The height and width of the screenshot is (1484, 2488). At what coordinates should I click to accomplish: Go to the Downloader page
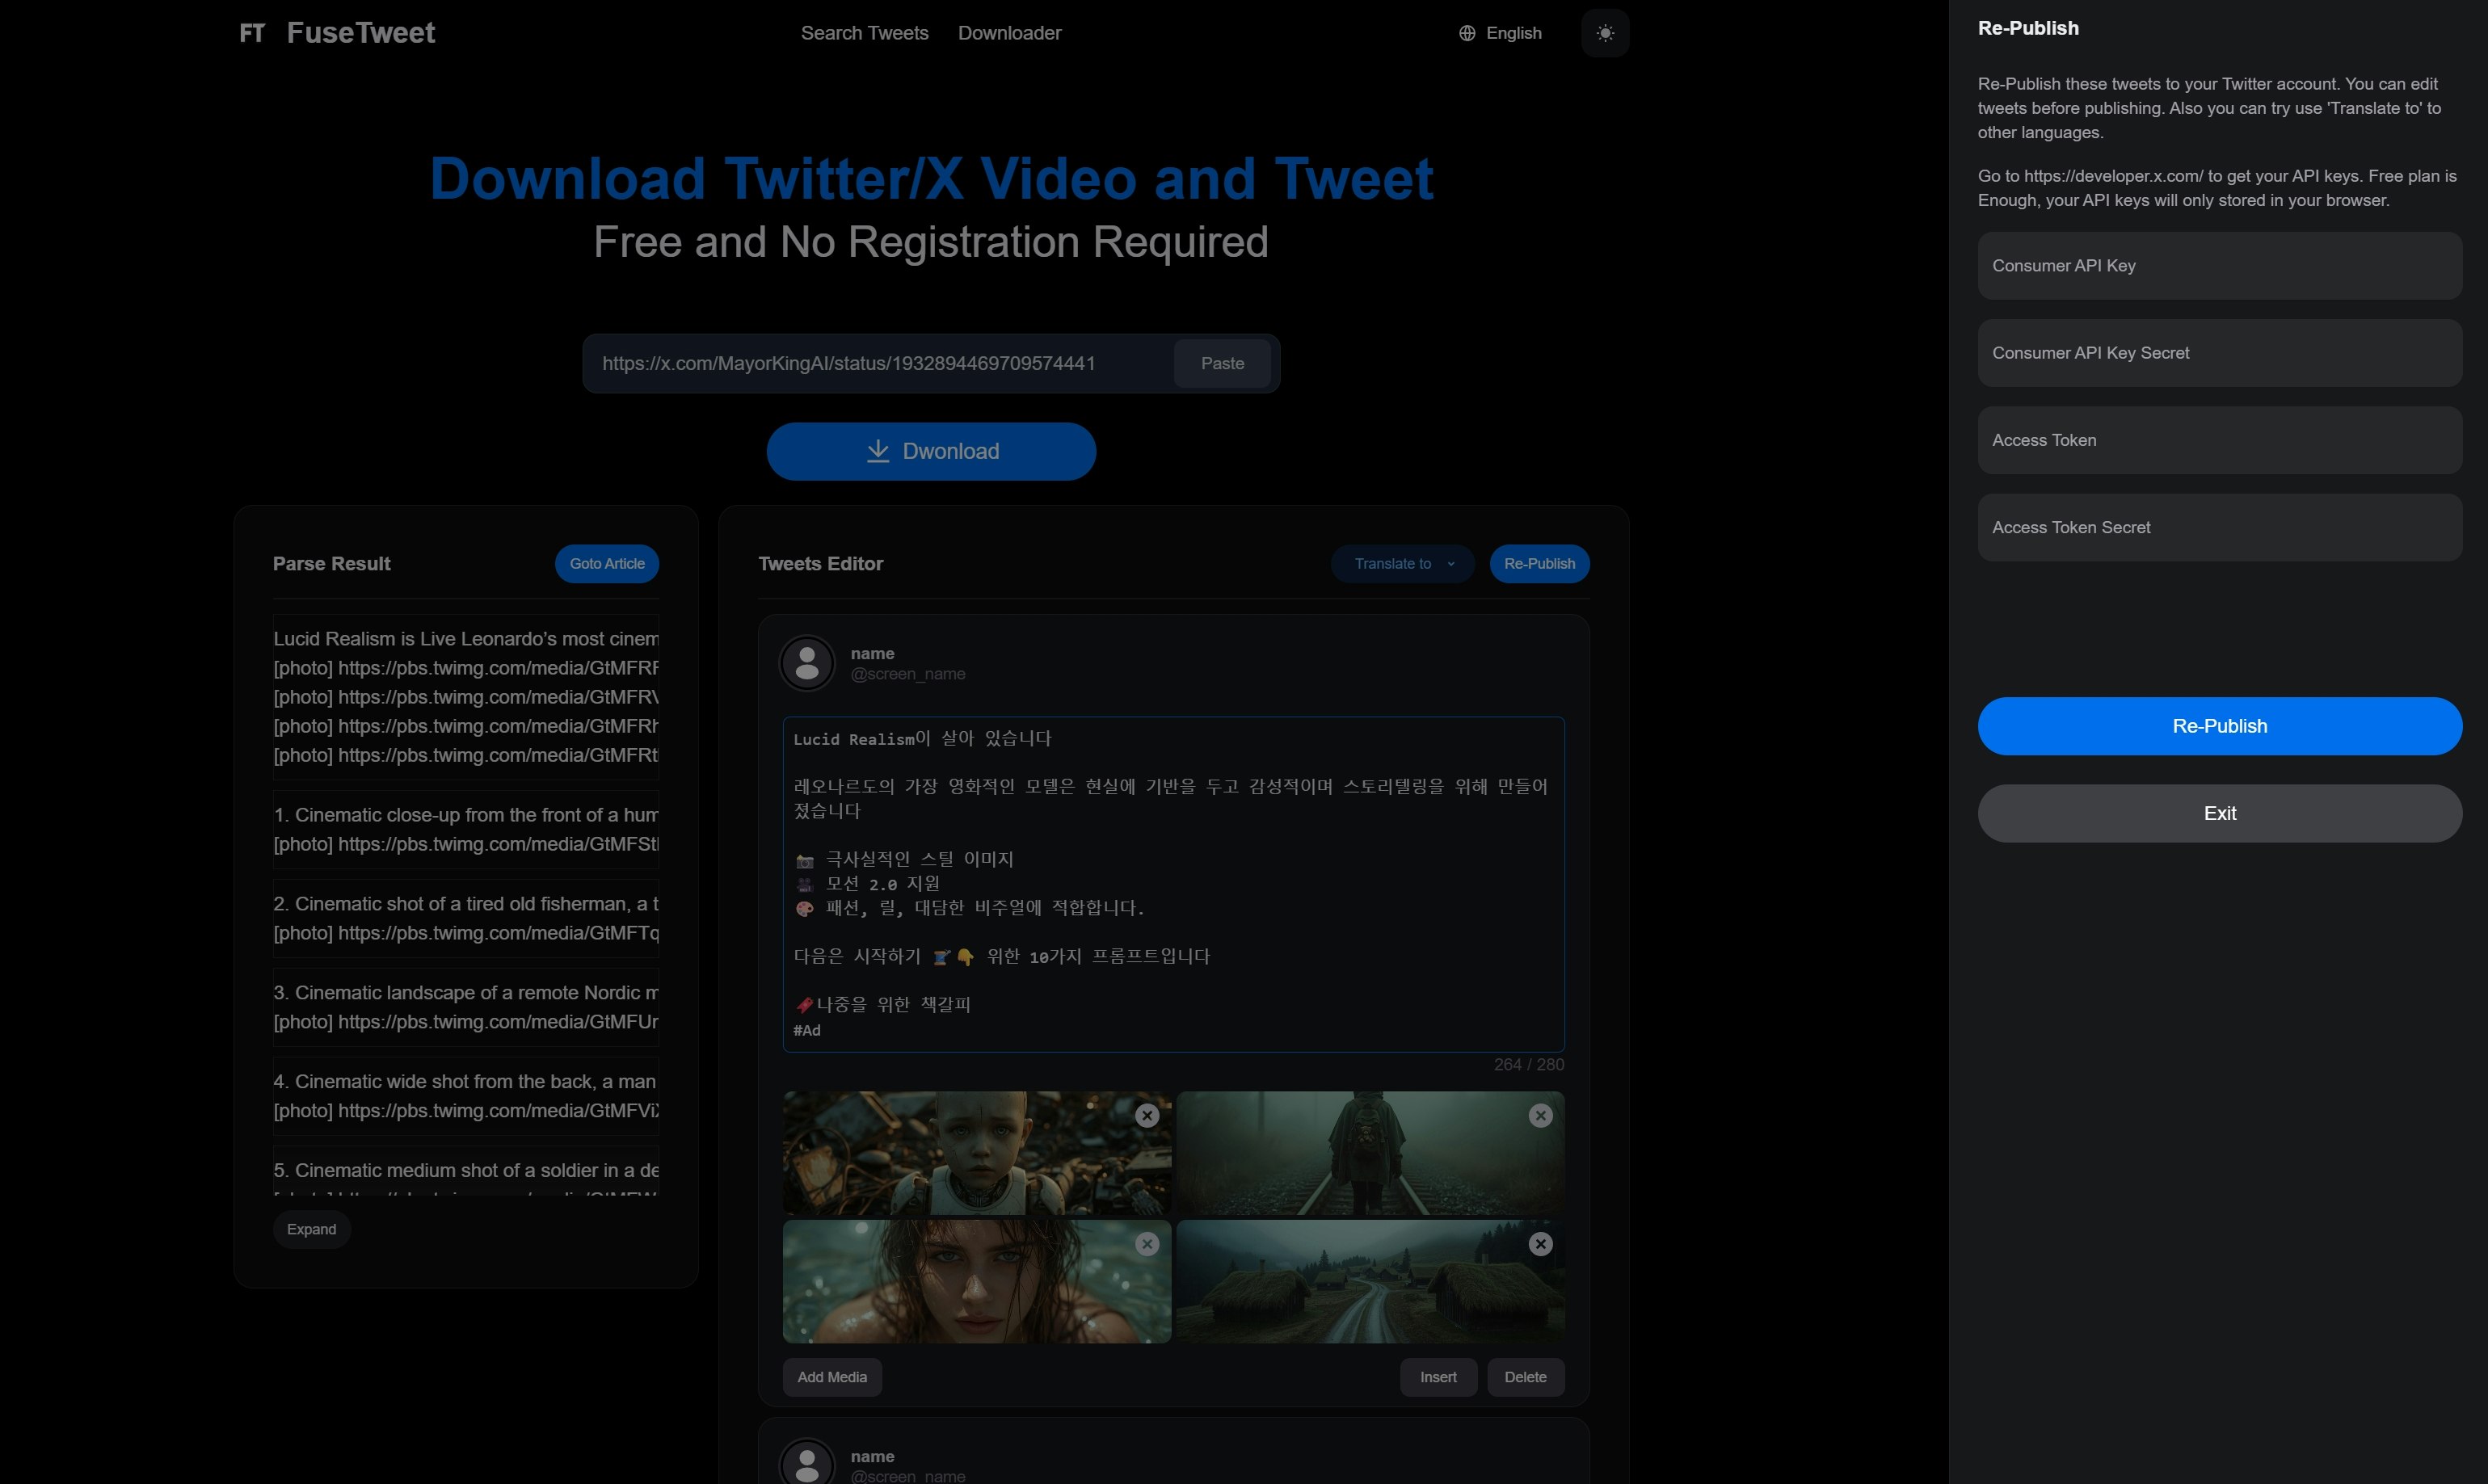pyautogui.click(x=1009, y=33)
